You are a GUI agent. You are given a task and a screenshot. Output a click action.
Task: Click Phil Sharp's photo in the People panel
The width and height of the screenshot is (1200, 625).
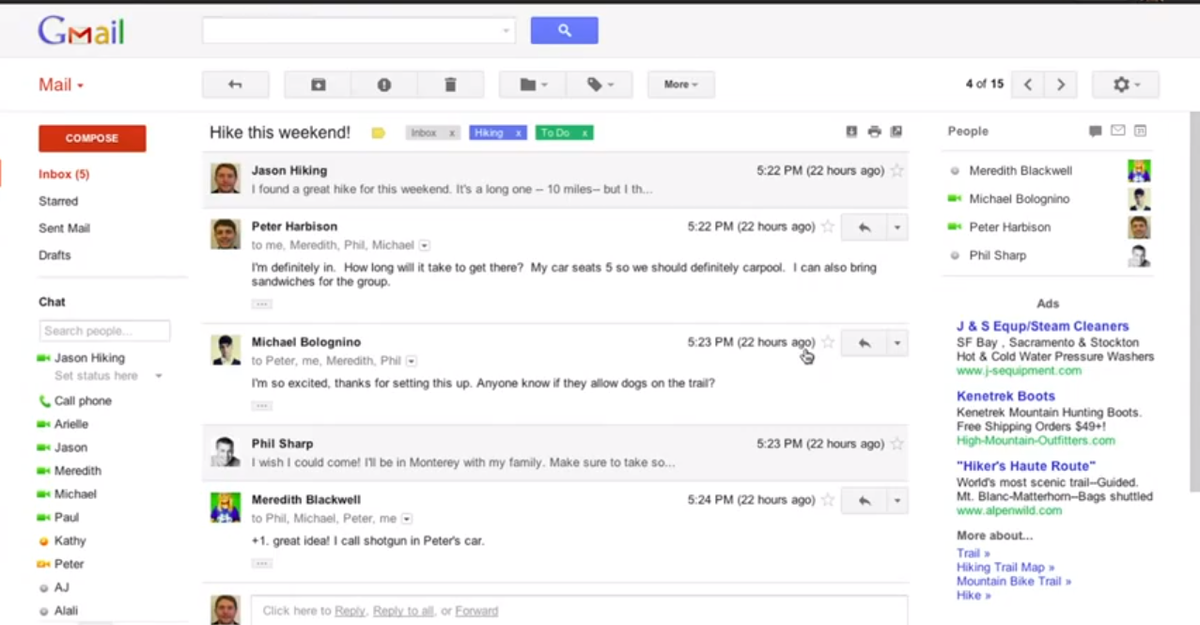point(1139,256)
